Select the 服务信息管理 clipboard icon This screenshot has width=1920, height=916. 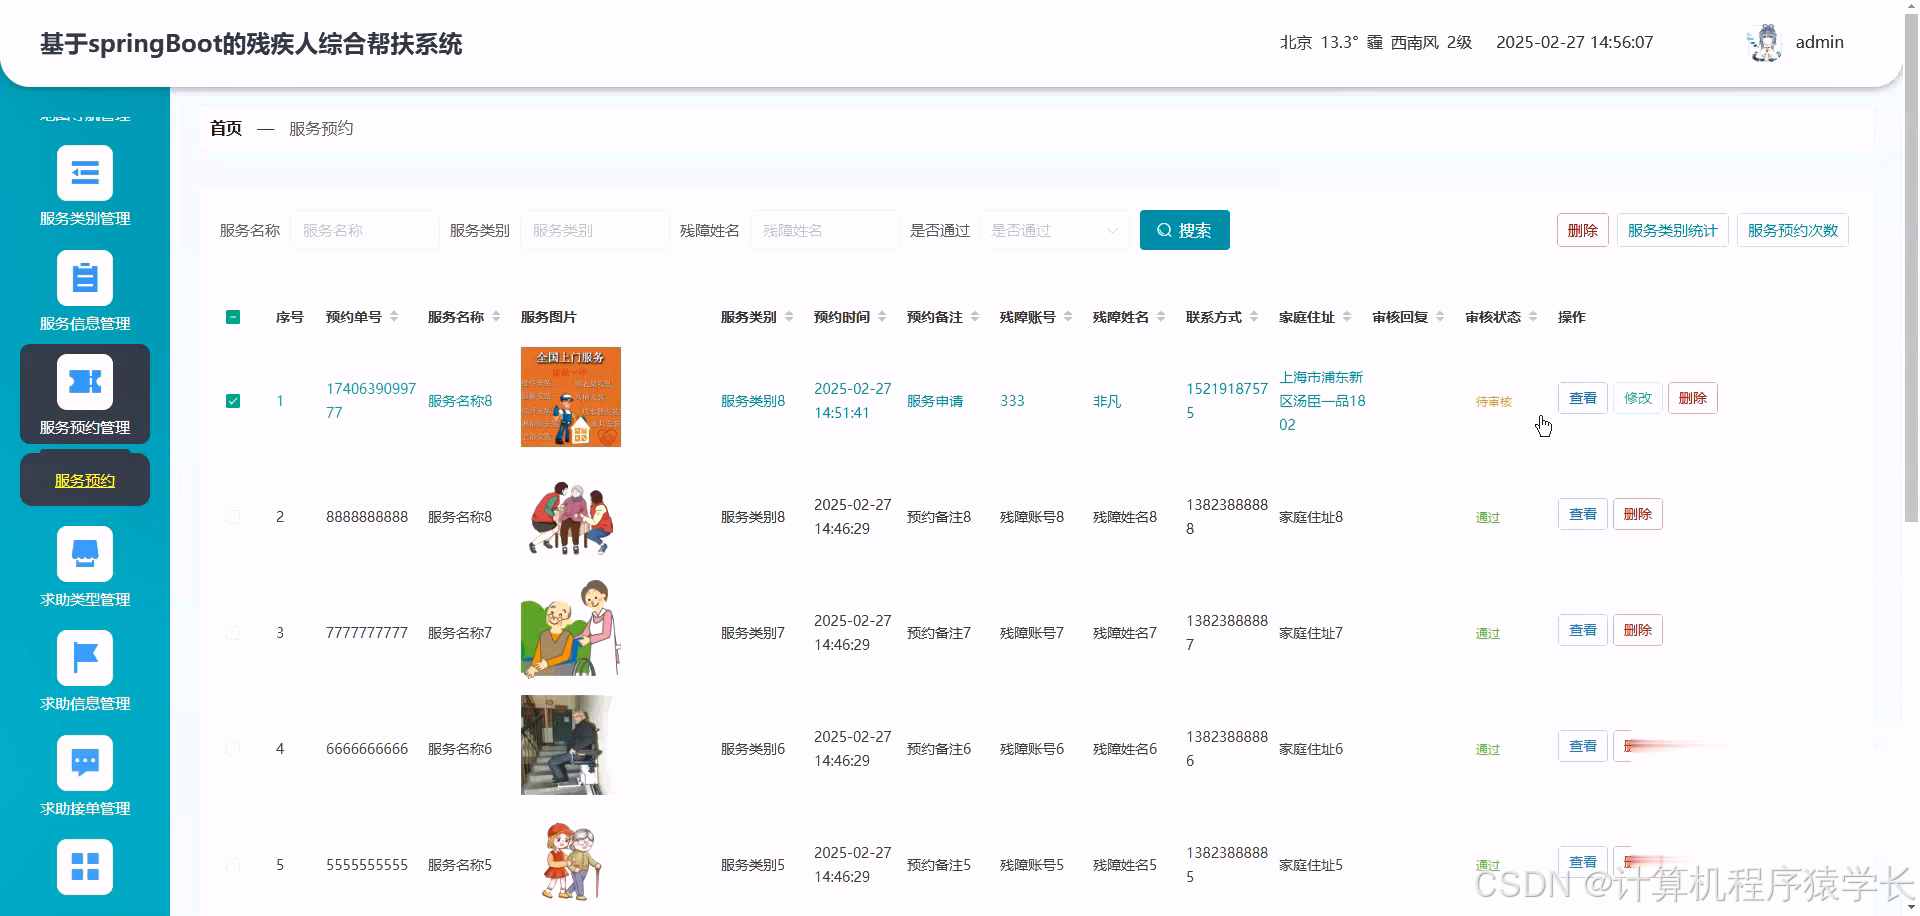85,277
